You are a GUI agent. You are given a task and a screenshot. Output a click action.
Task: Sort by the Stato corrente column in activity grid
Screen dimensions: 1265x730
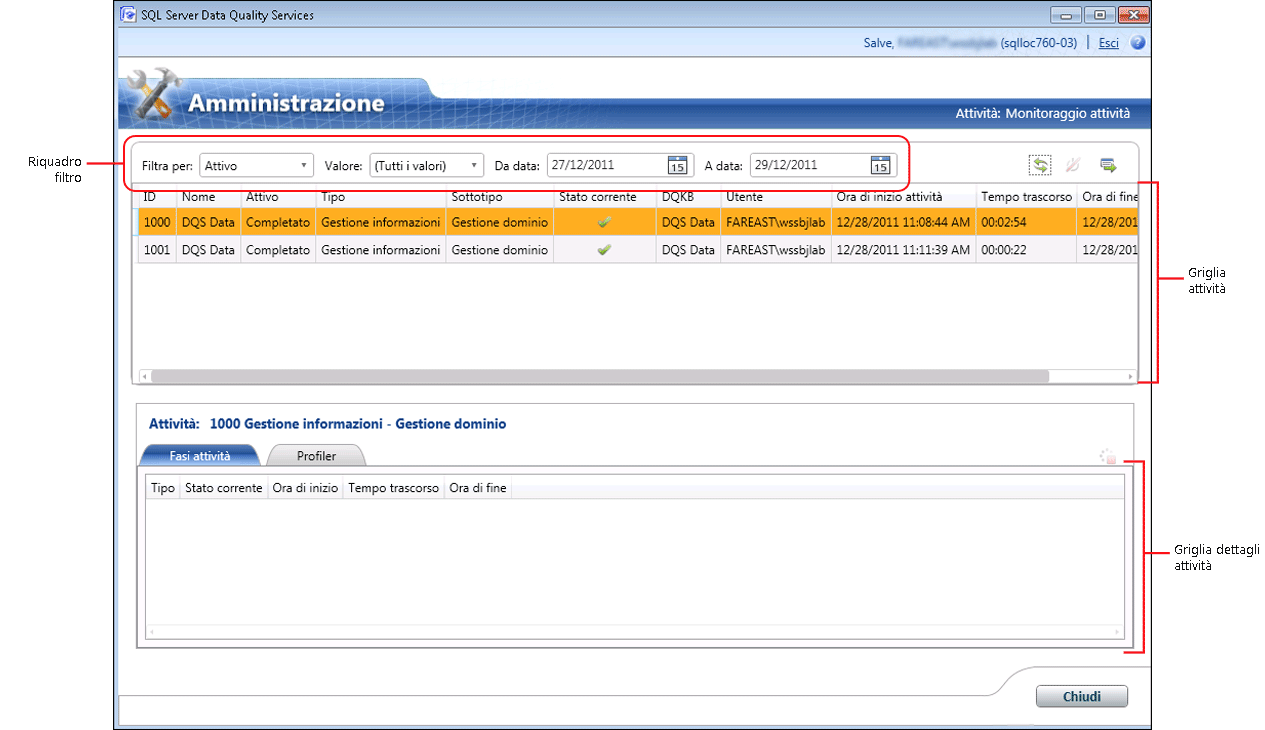[604, 197]
